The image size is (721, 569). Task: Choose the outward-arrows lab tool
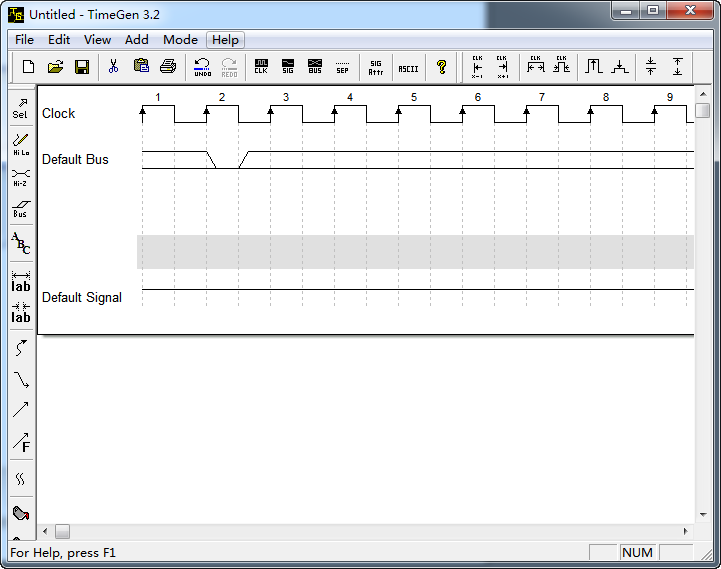tap(21, 282)
